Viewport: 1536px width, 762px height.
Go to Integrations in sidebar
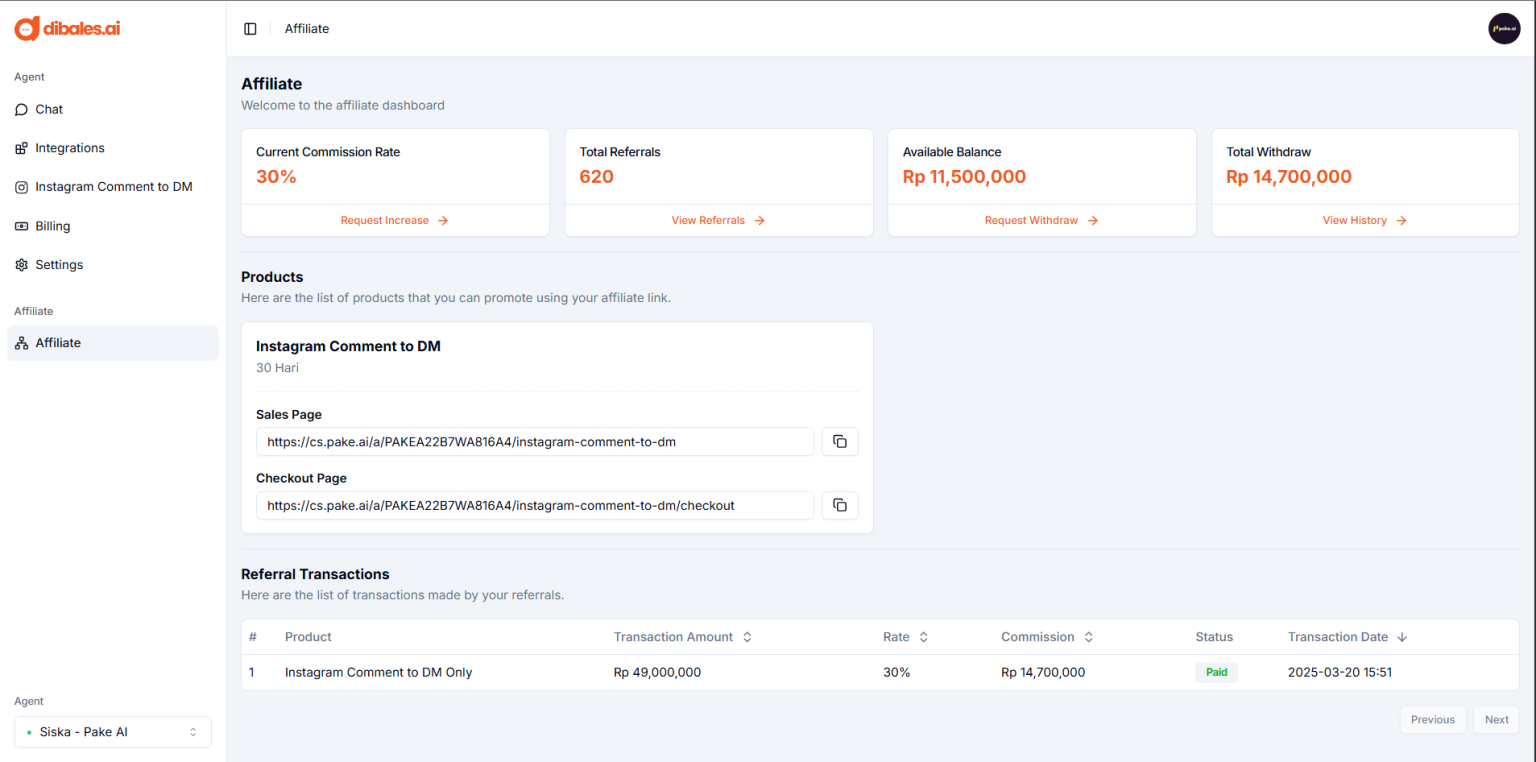pos(69,148)
